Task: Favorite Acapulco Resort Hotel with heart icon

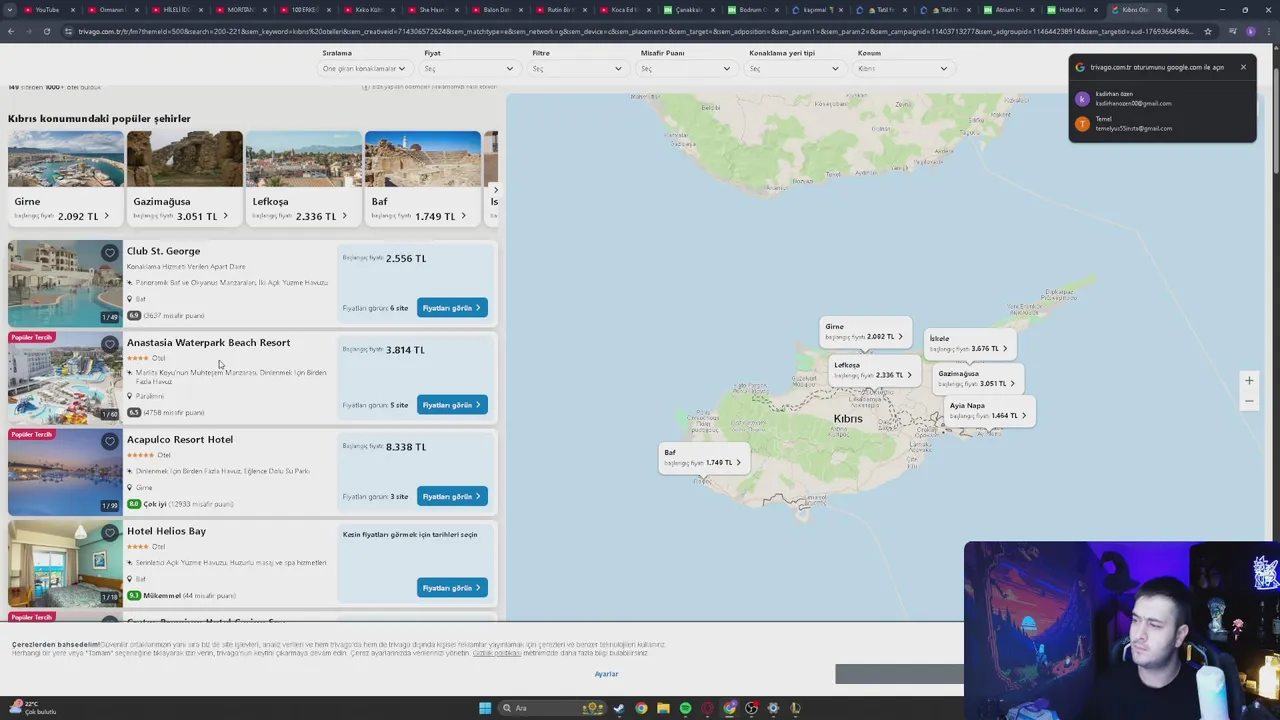Action: (x=110, y=441)
